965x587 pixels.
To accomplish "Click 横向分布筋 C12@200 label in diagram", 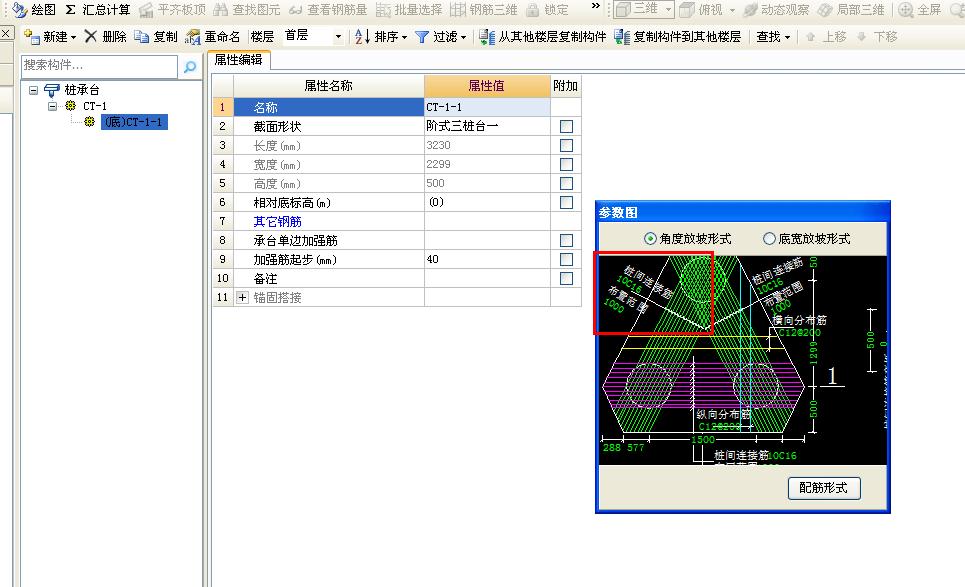I will [x=800, y=327].
